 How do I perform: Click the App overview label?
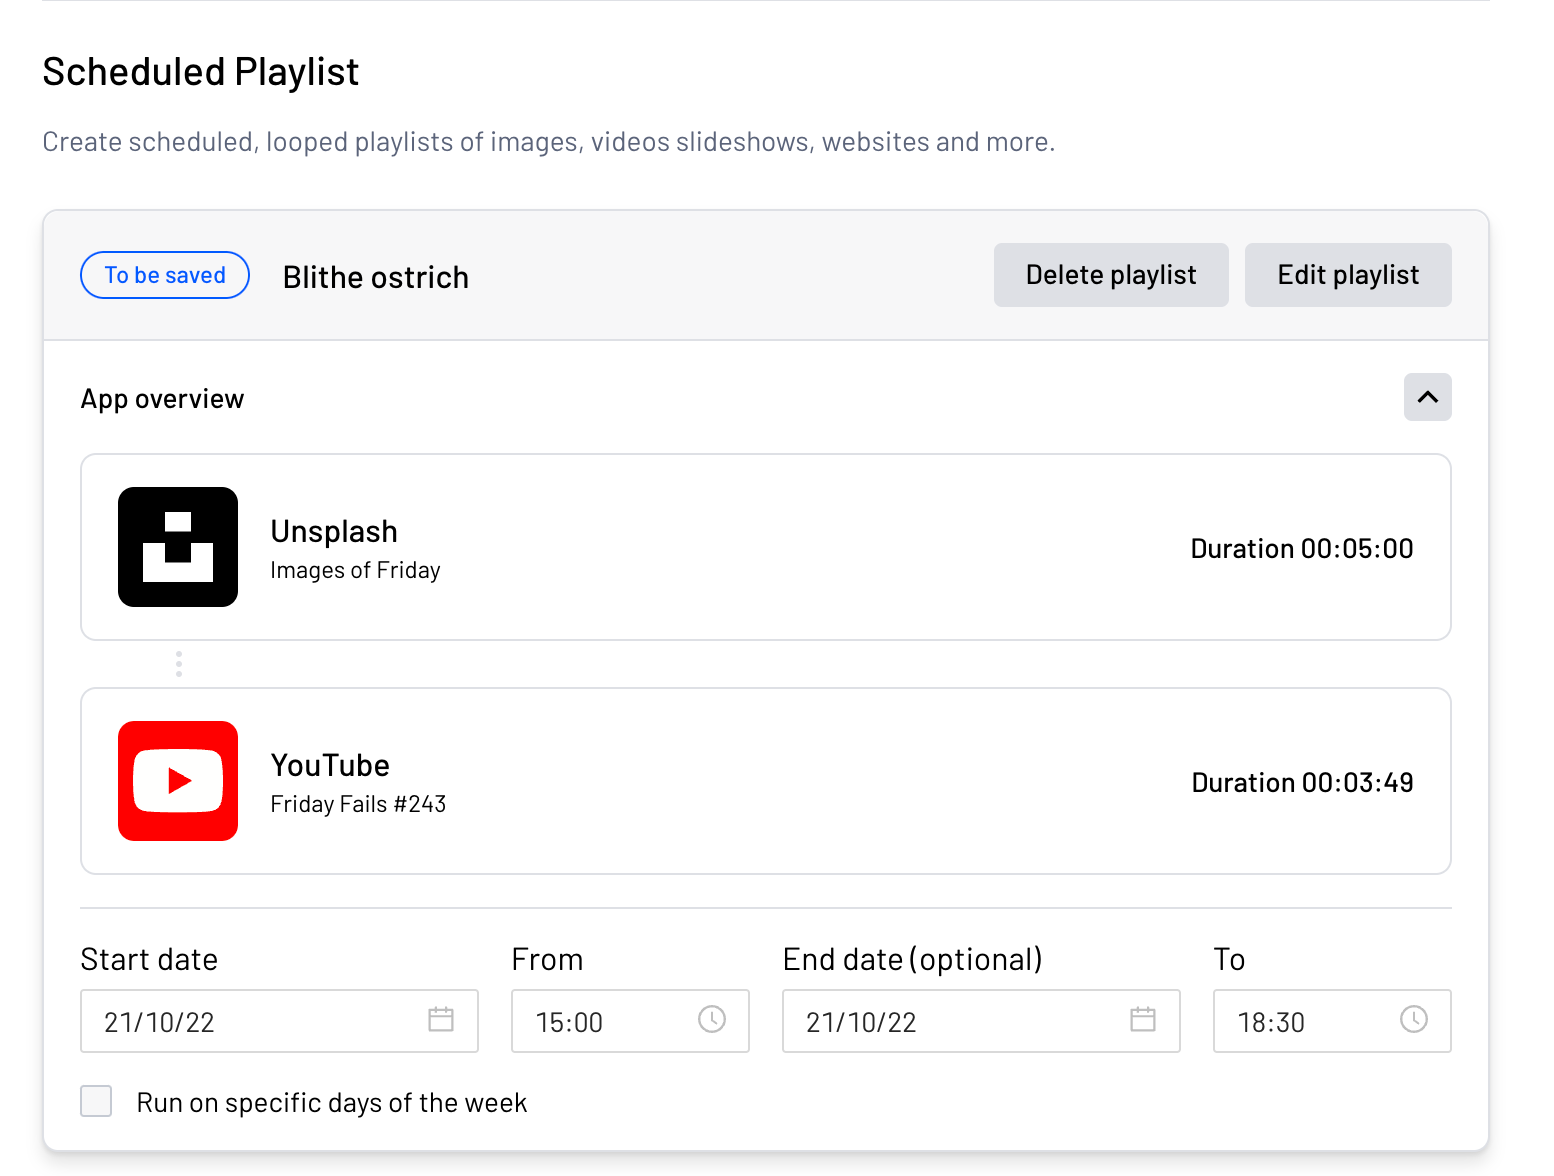(x=162, y=399)
